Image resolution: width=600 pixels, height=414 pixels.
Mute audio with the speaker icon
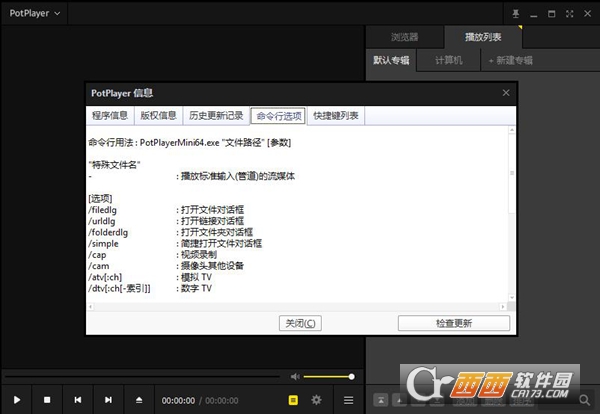(295, 377)
